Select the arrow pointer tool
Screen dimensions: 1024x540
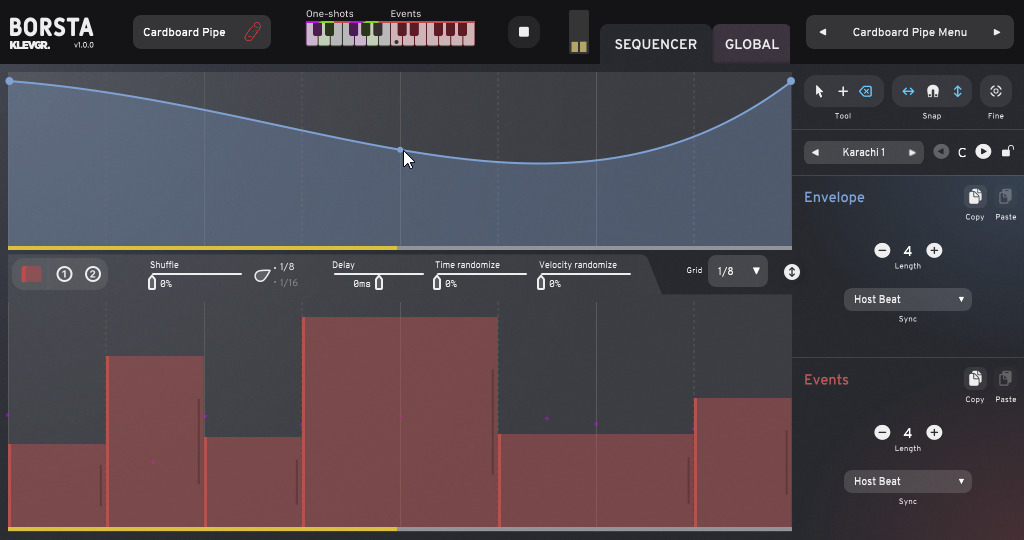pos(819,91)
